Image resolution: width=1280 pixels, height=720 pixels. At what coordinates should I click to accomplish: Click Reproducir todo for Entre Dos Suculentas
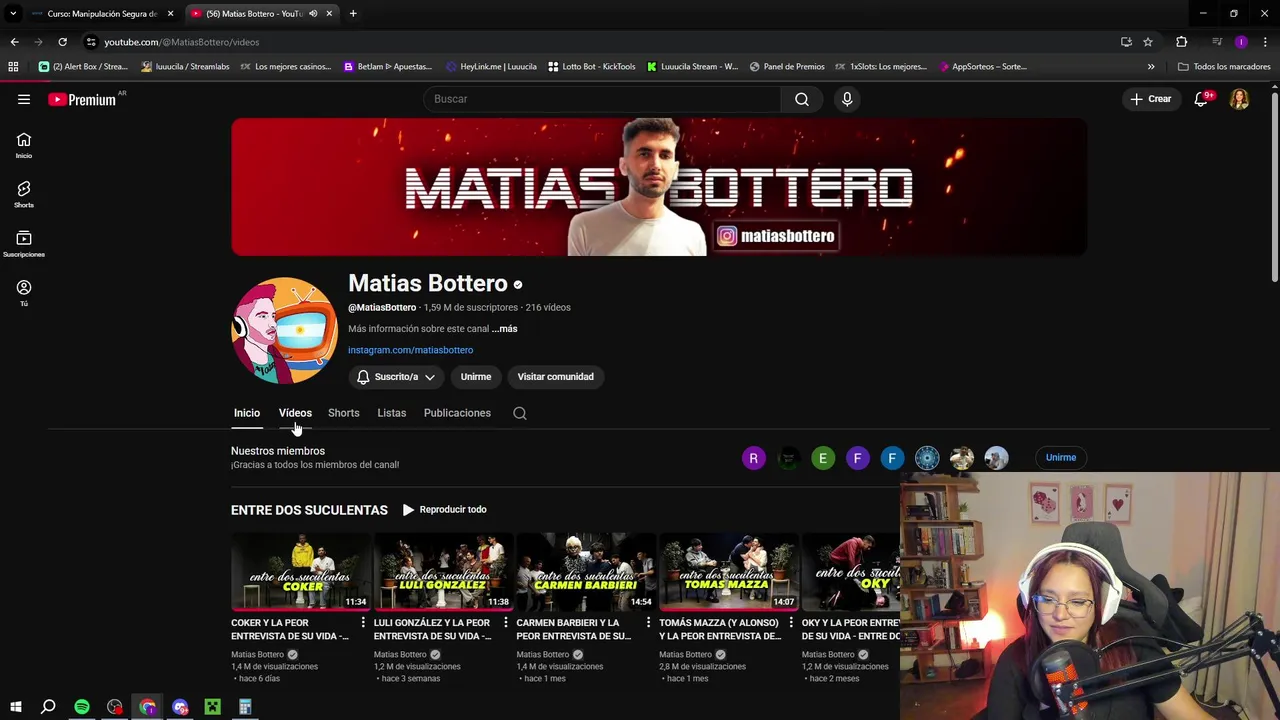click(x=444, y=510)
